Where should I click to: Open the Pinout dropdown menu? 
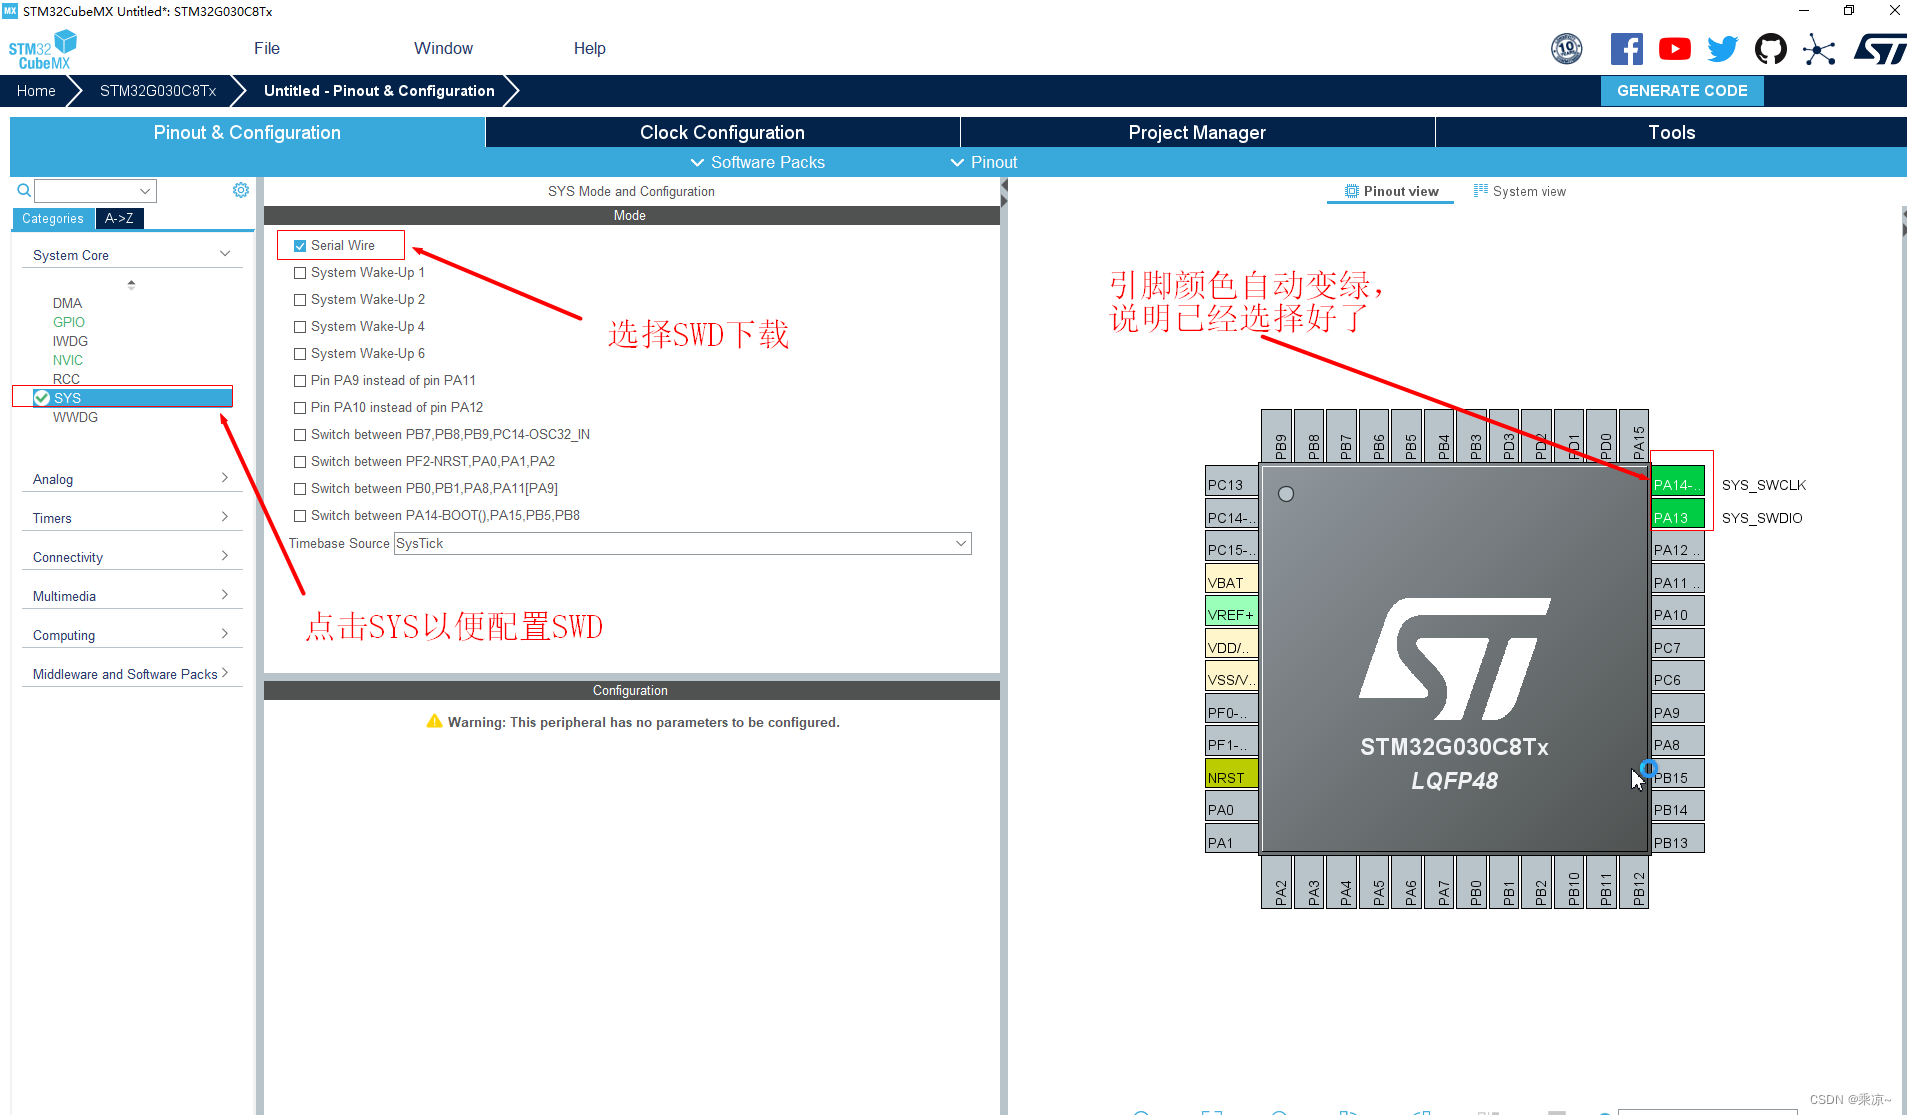point(983,162)
